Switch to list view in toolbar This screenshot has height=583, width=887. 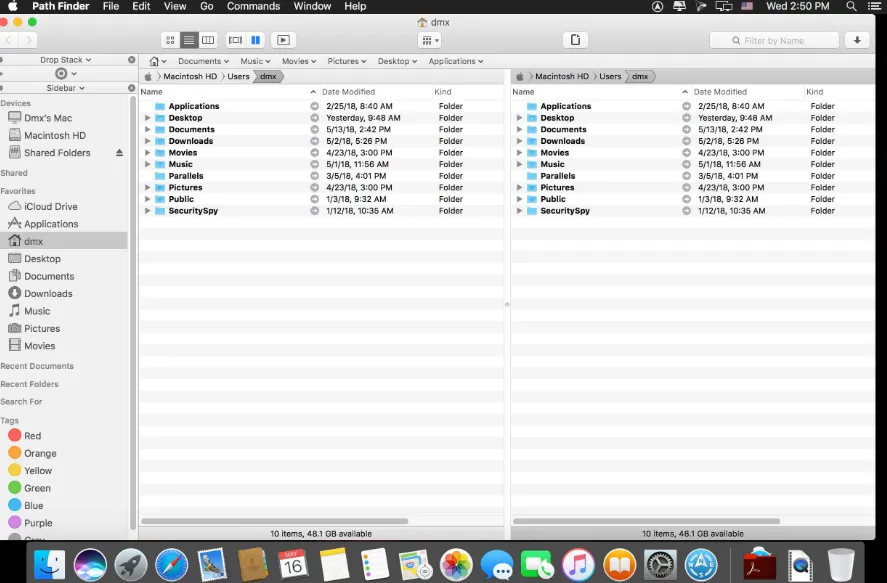click(189, 40)
